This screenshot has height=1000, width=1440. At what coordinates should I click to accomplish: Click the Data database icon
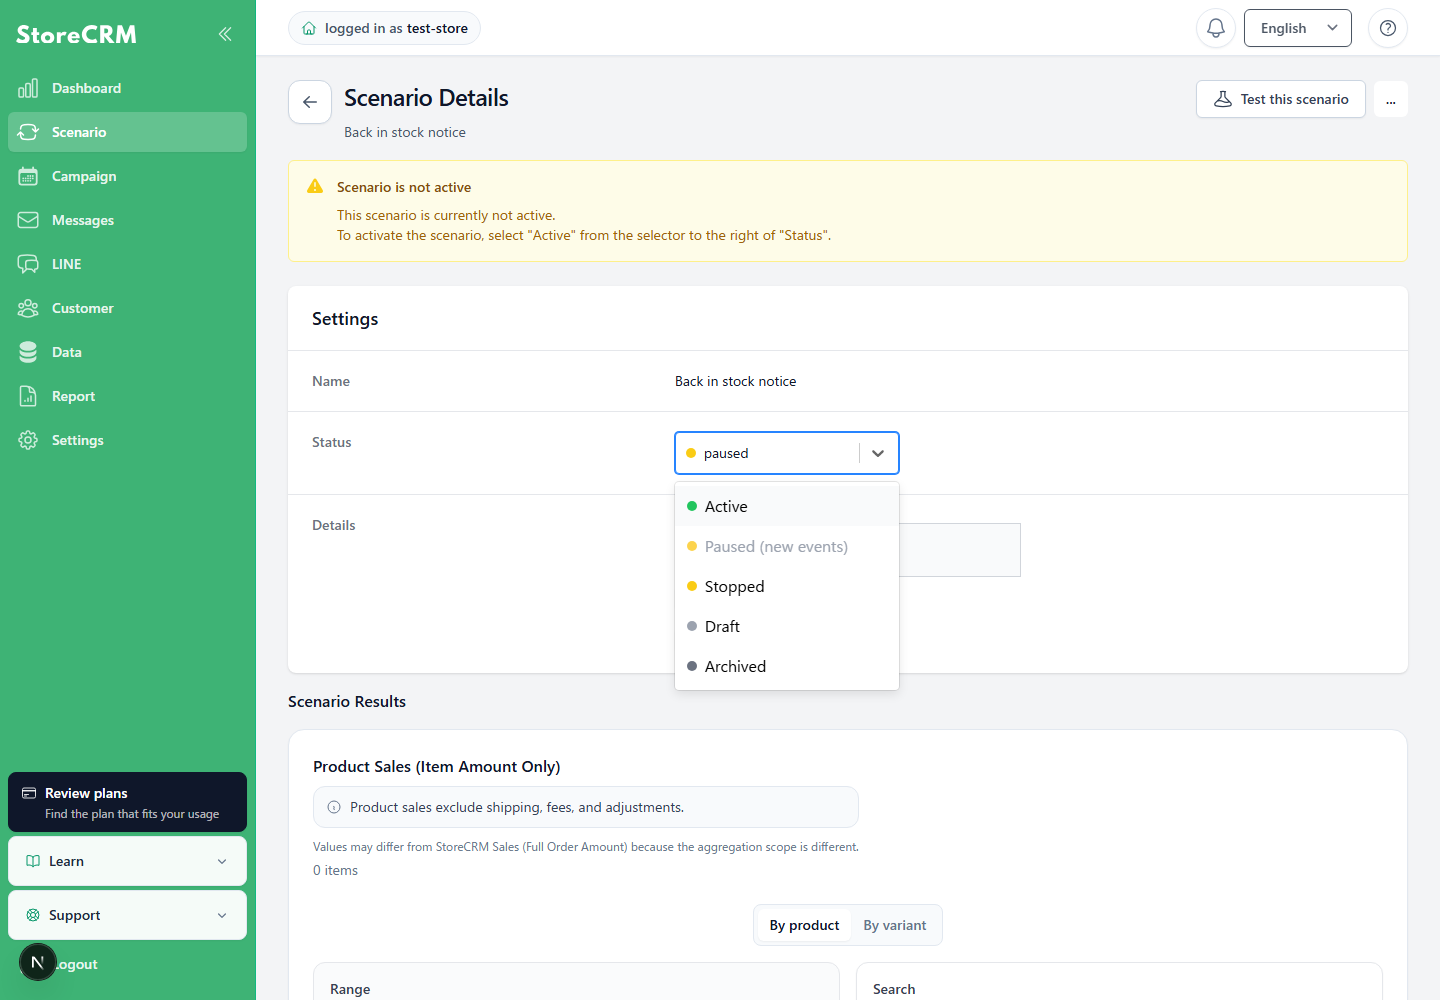click(28, 352)
